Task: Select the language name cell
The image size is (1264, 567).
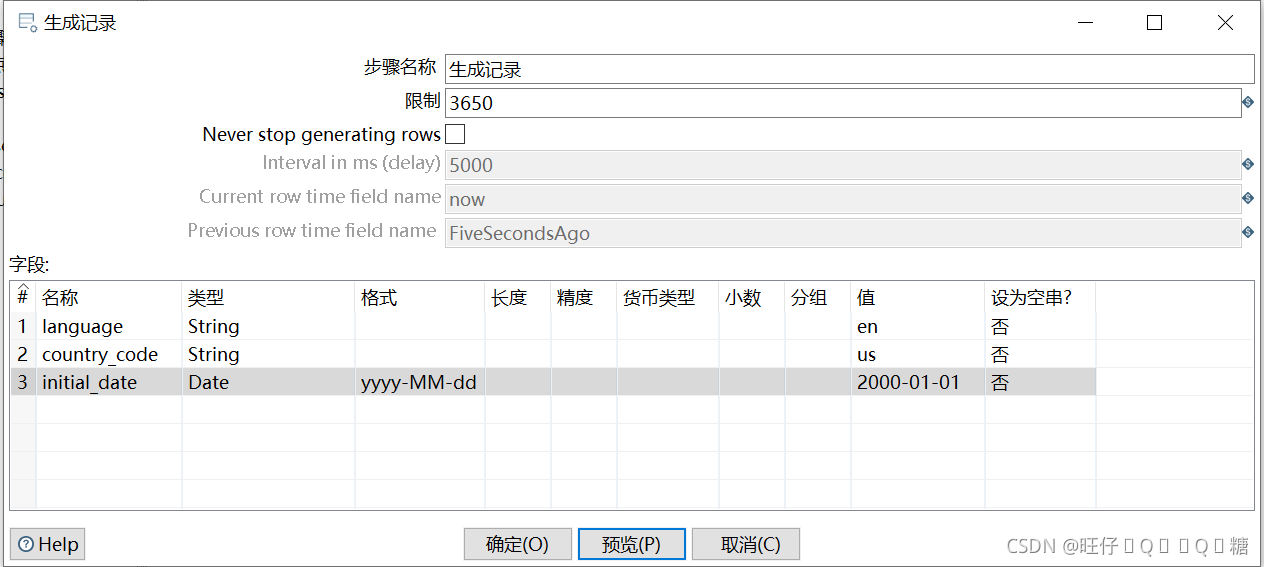Action: tap(109, 326)
